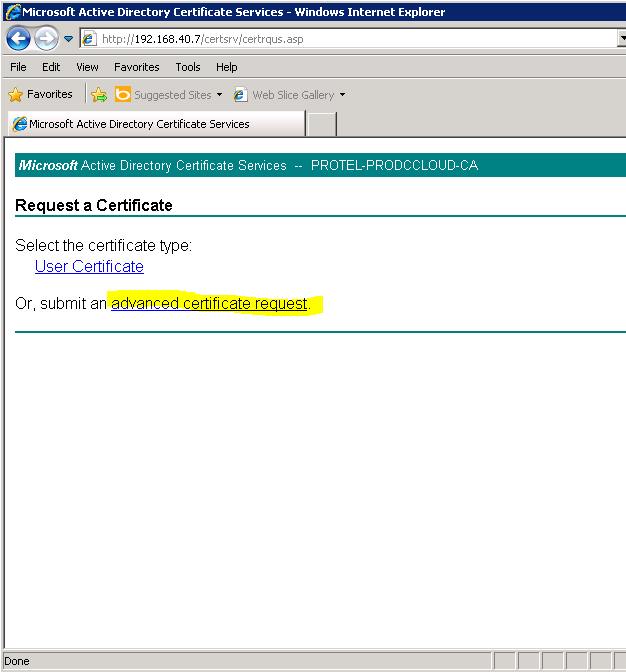Image resolution: width=626 pixels, height=672 pixels.
Task: Expand the recent pages dropdown arrow
Action: tap(69, 39)
